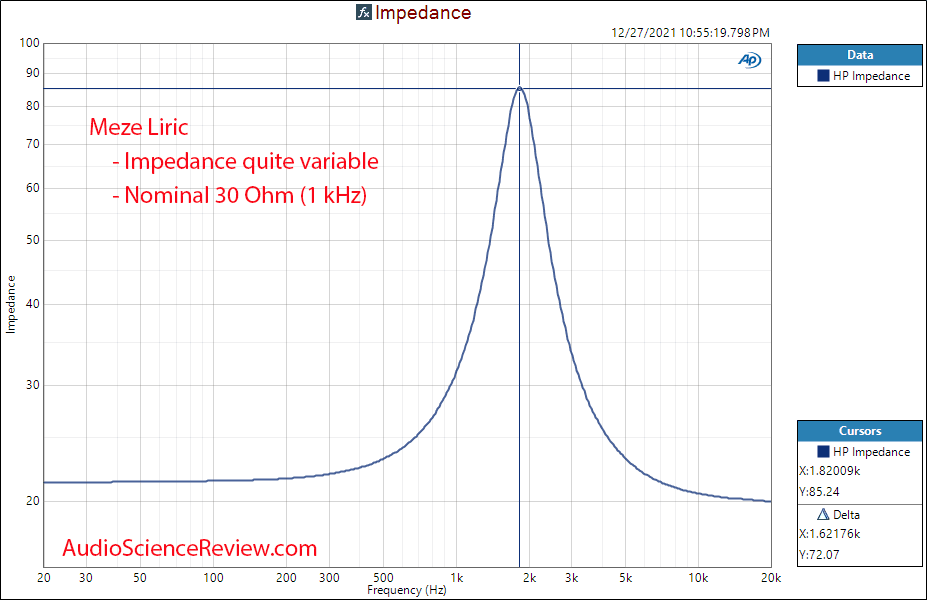Click the "20" label on the frequency axis
927x600 pixels.
[x=44, y=578]
